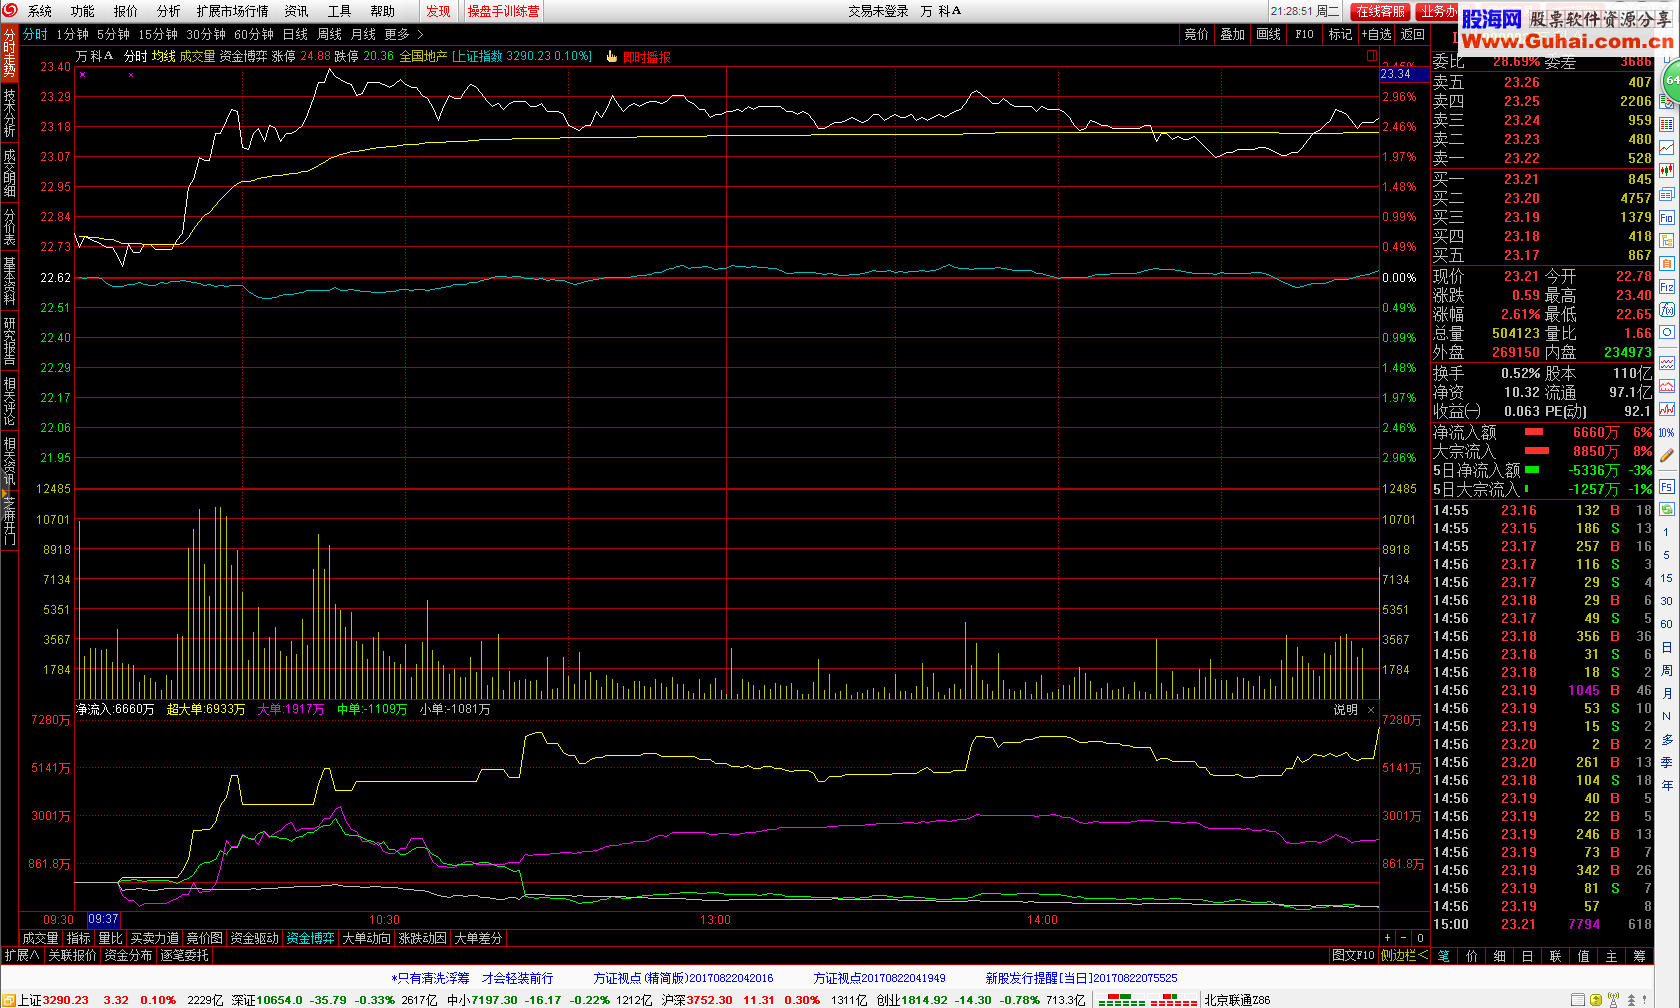Click the 在线客服 button

pos(1381,11)
